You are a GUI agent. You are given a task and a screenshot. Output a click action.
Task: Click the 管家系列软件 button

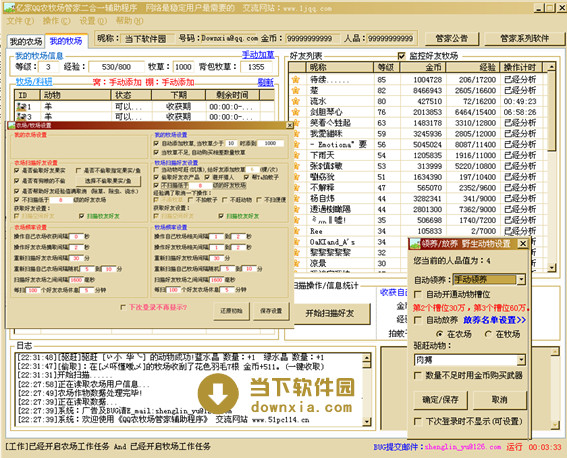[524, 38]
